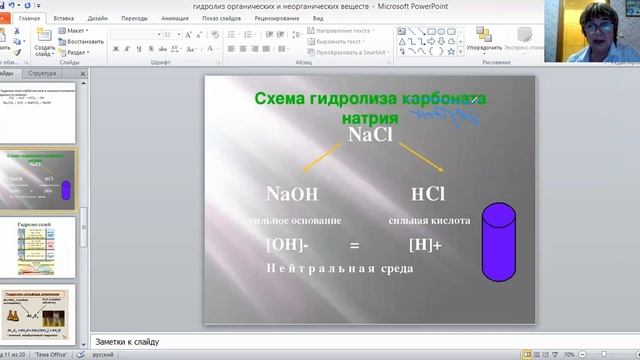Click the Copy icon in clipboard group
Viewport: 640px width, 360px height.
(17, 42)
